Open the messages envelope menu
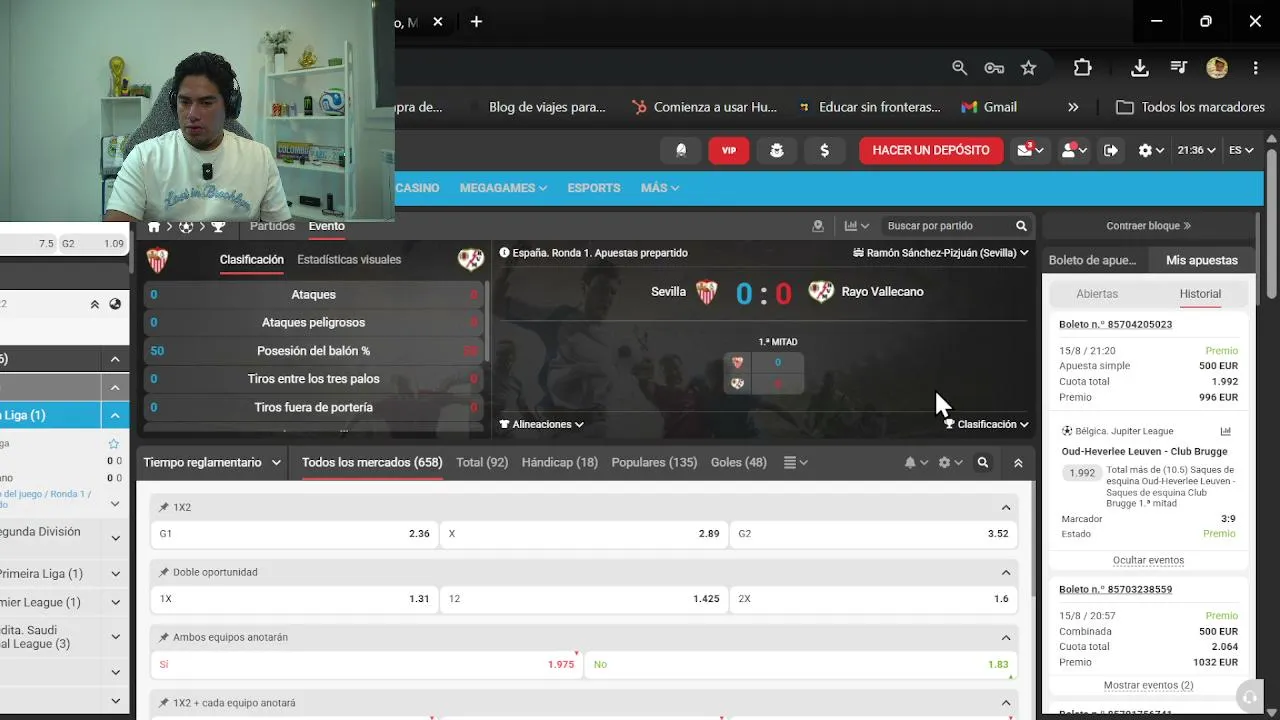This screenshot has height=720, width=1280. (x=1030, y=150)
